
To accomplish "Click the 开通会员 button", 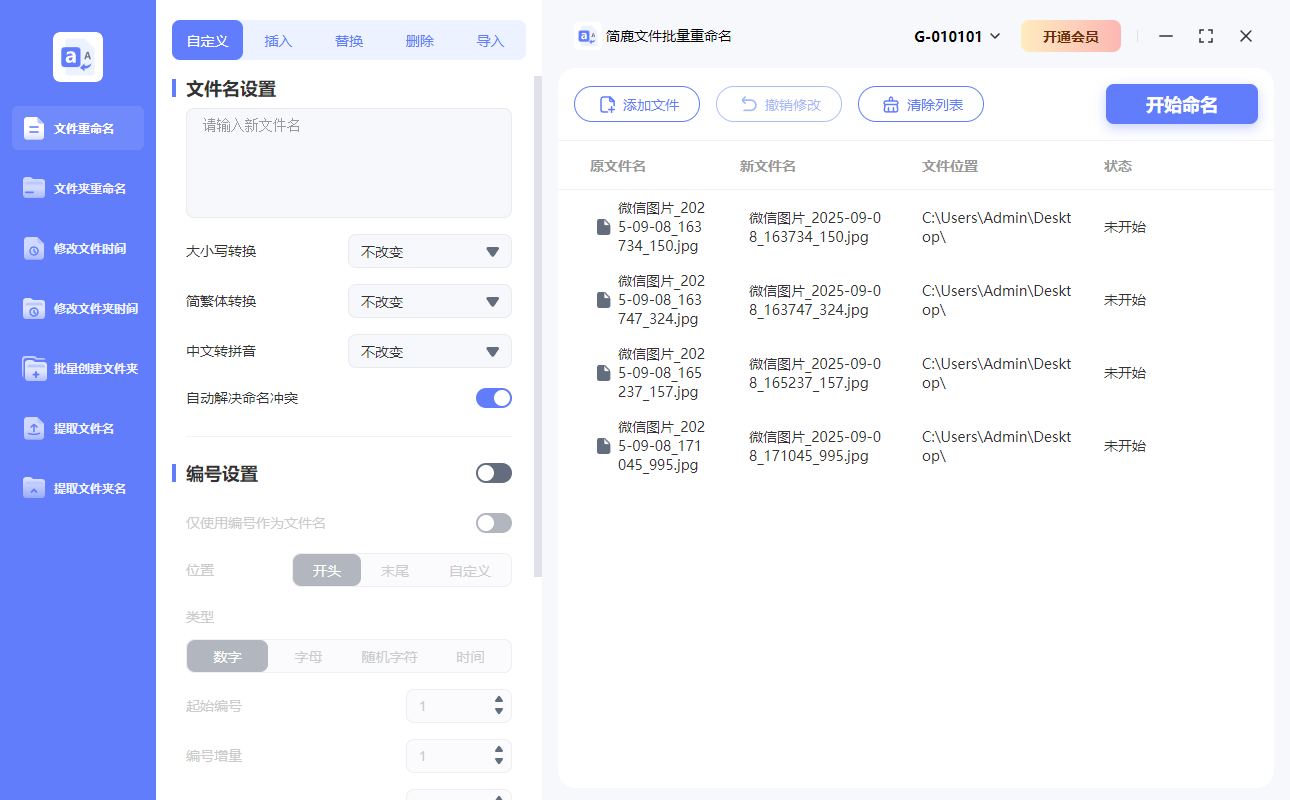I will [x=1071, y=35].
